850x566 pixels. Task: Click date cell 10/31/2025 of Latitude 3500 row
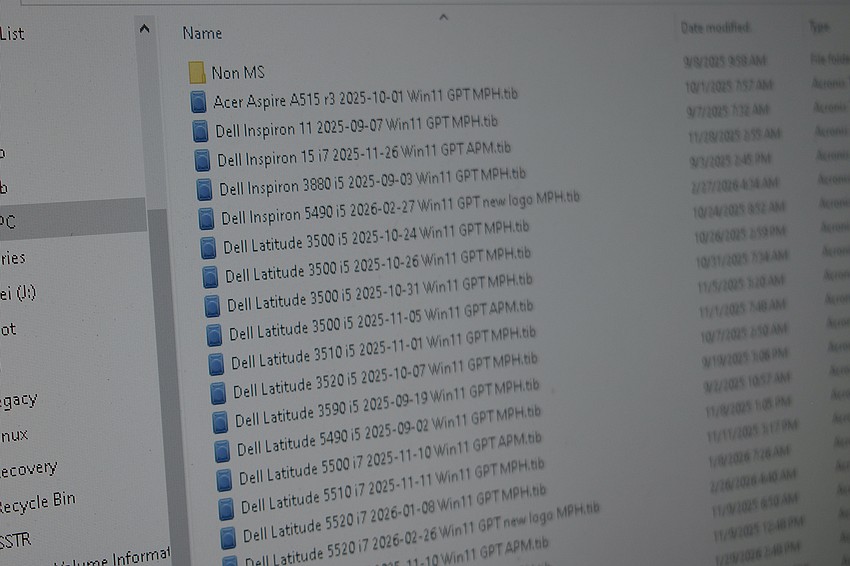point(742,258)
